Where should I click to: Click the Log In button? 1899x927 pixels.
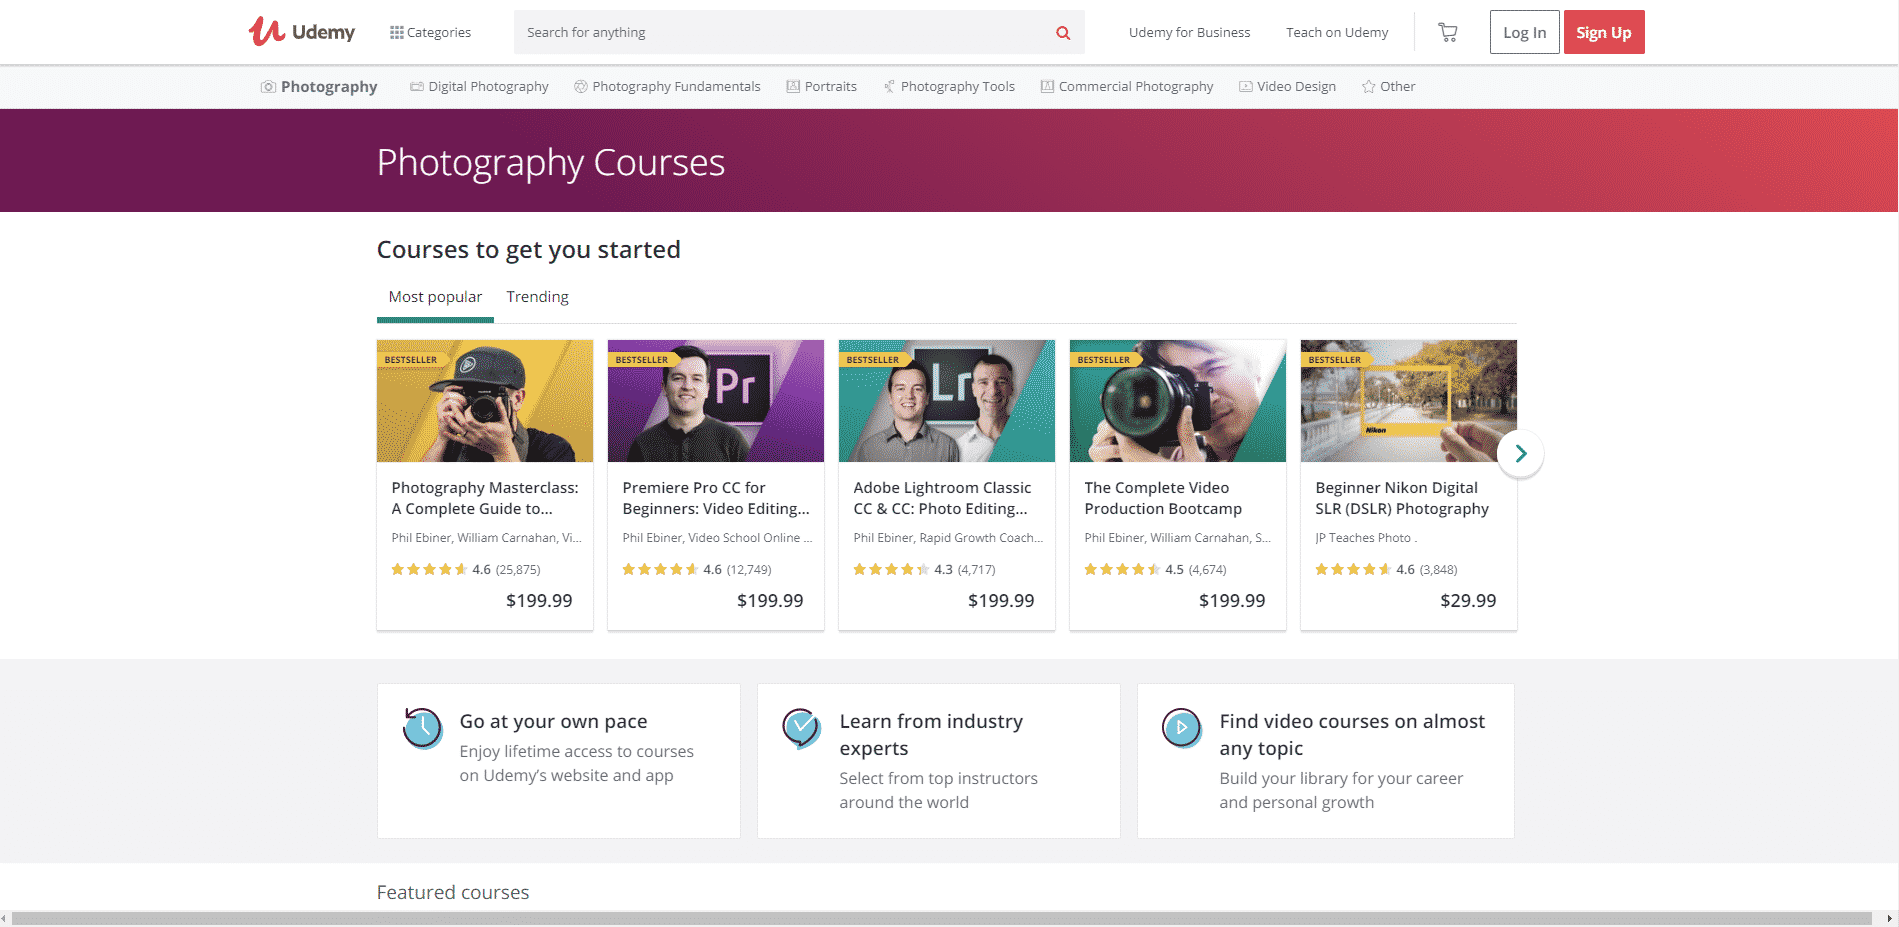[x=1524, y=32]
